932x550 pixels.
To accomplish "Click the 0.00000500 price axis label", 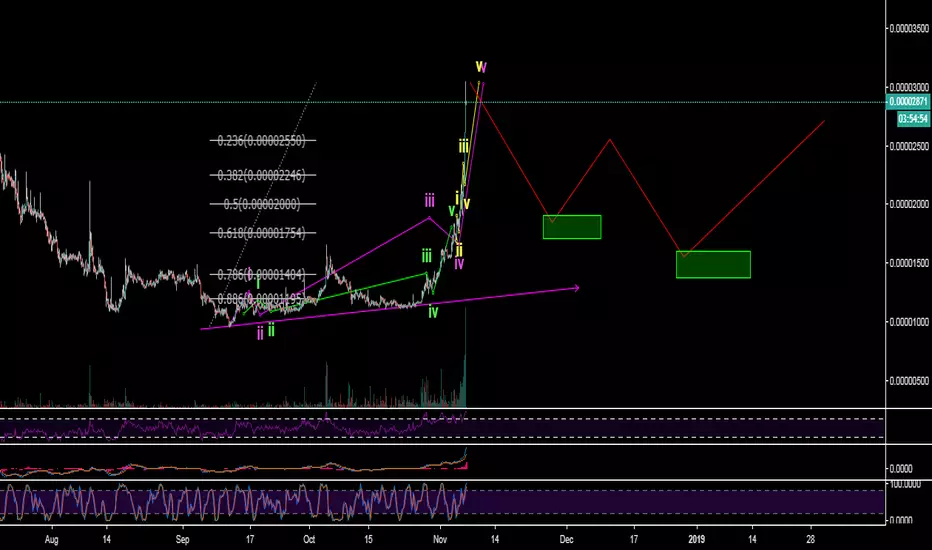I will (x=909, y=381).
